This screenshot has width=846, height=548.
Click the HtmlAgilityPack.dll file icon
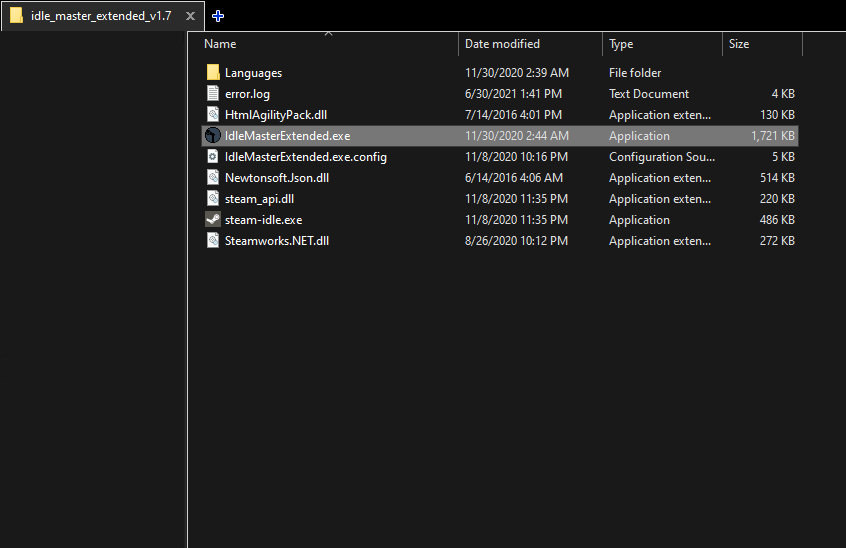213,115
